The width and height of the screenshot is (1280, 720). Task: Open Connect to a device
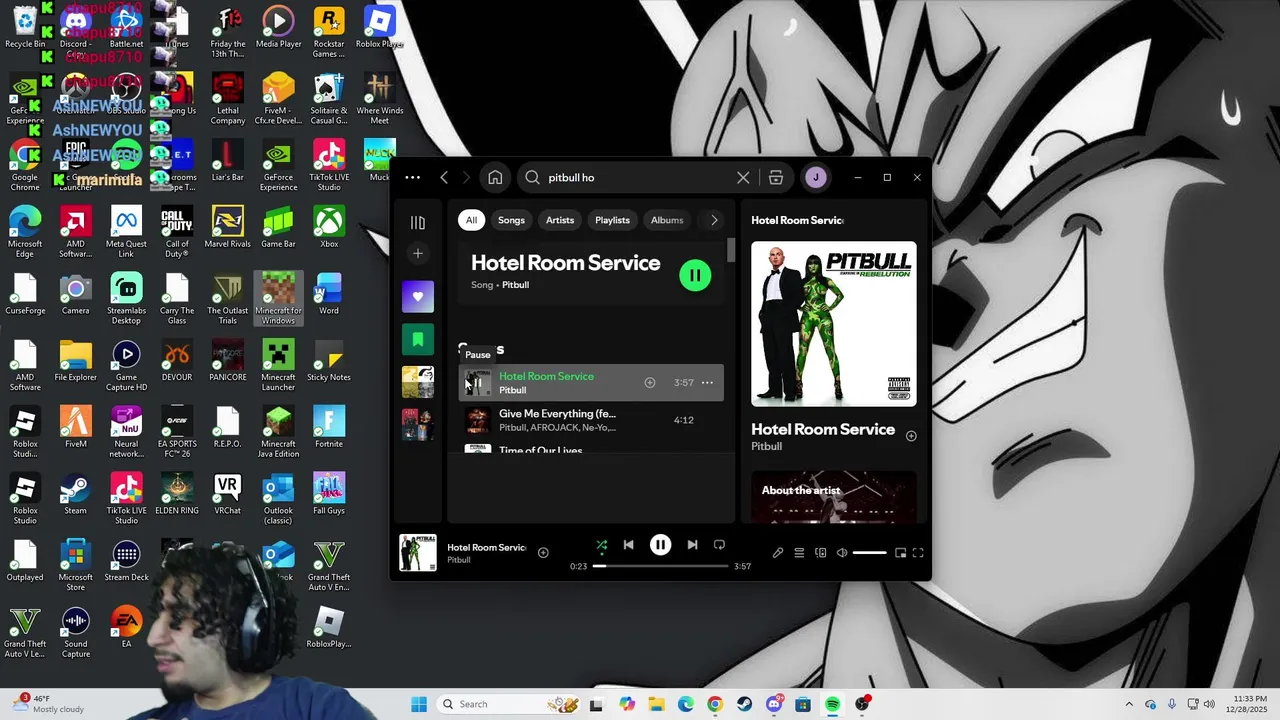click(x=821, y=553)
